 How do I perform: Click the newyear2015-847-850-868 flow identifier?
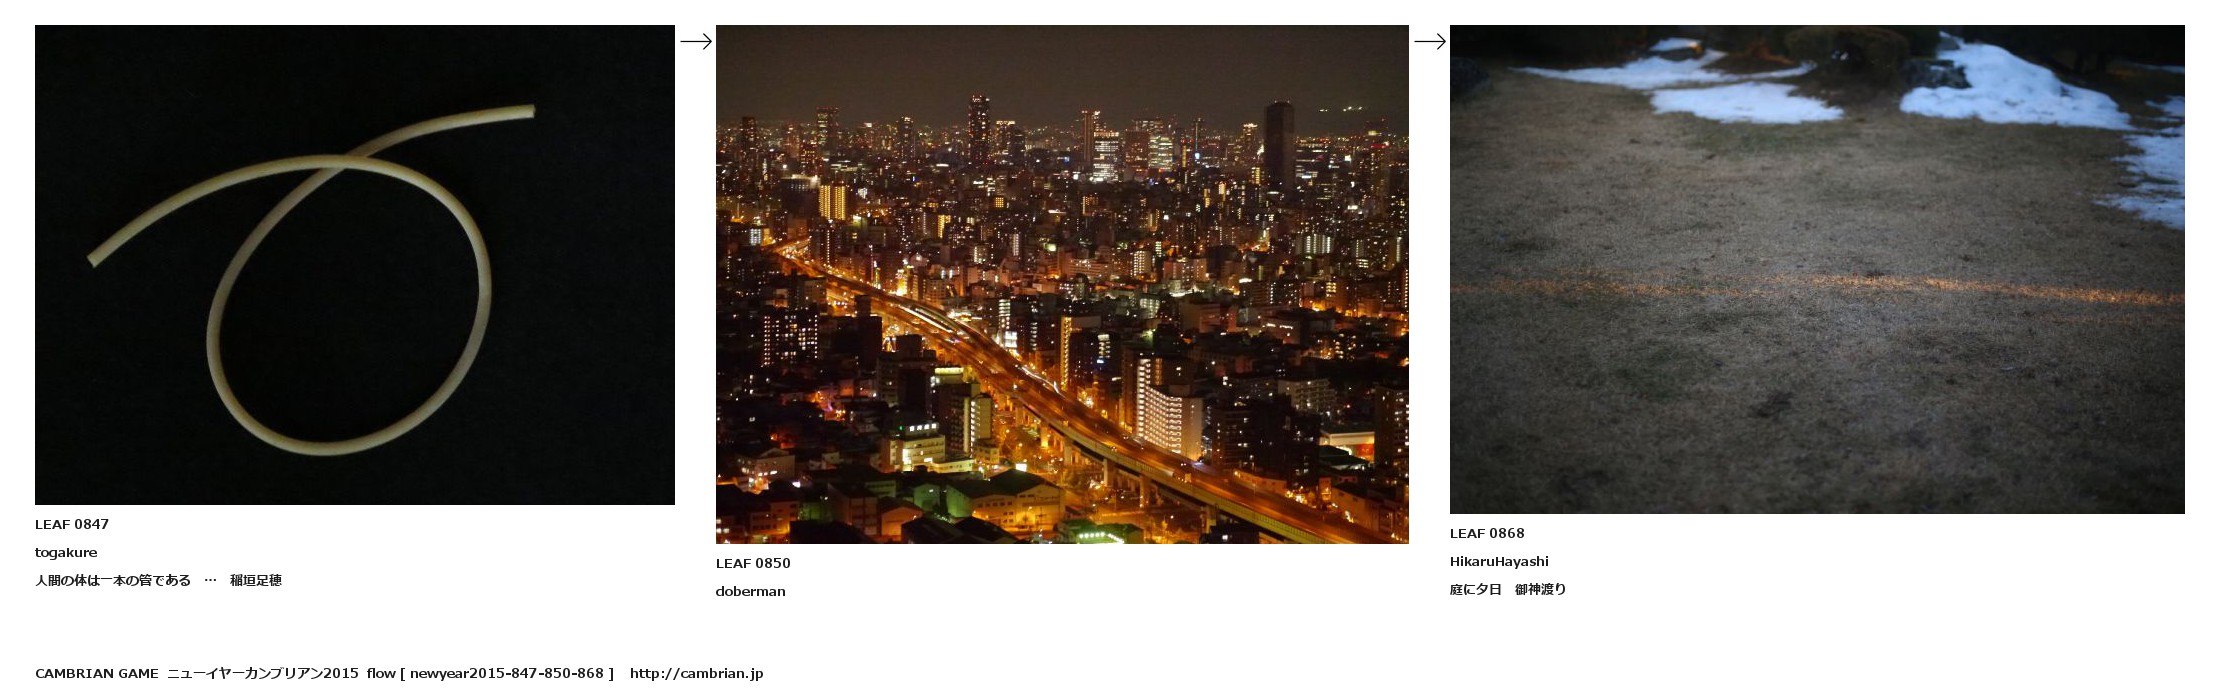[x=507, y=673]
